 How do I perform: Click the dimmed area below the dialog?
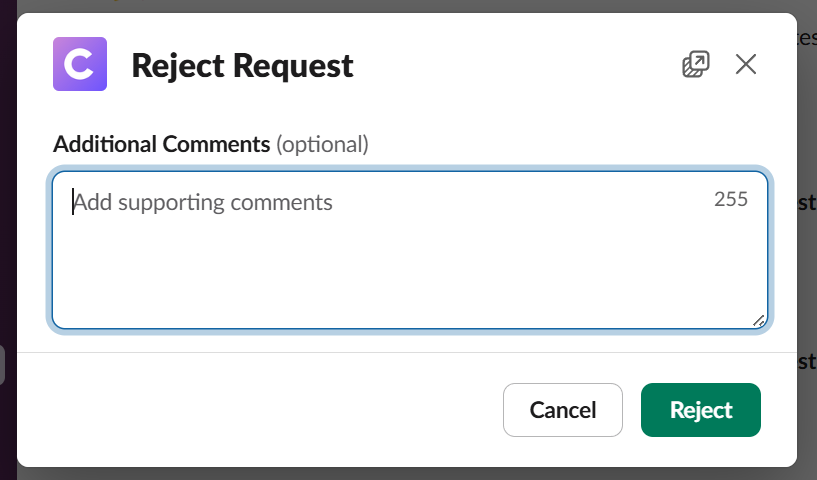[x=400, y=473]
